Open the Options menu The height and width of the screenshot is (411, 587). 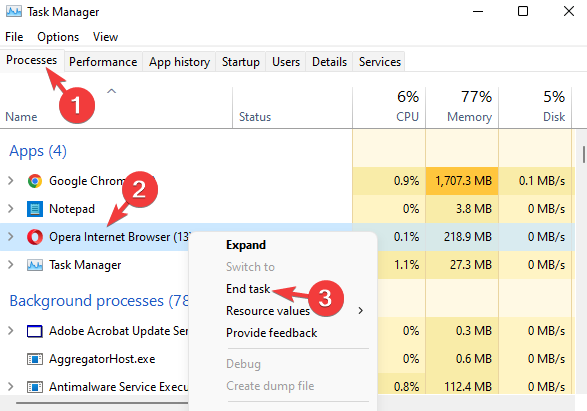click(58, 37)
